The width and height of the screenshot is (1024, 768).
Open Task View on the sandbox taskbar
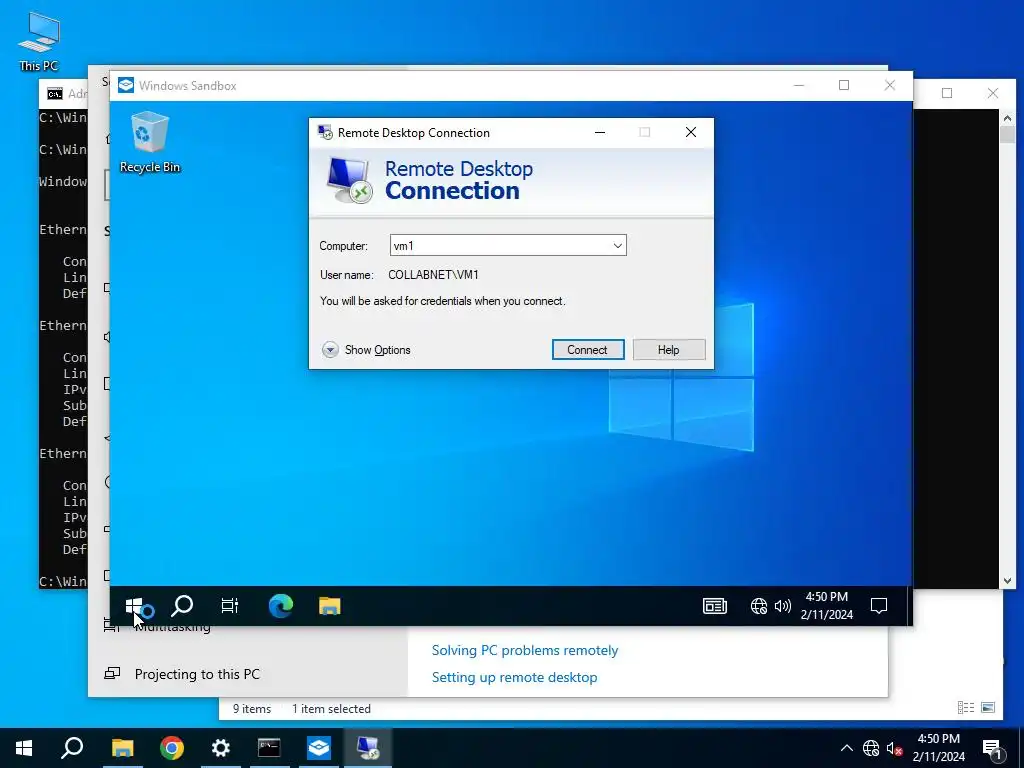coord(230,606)
